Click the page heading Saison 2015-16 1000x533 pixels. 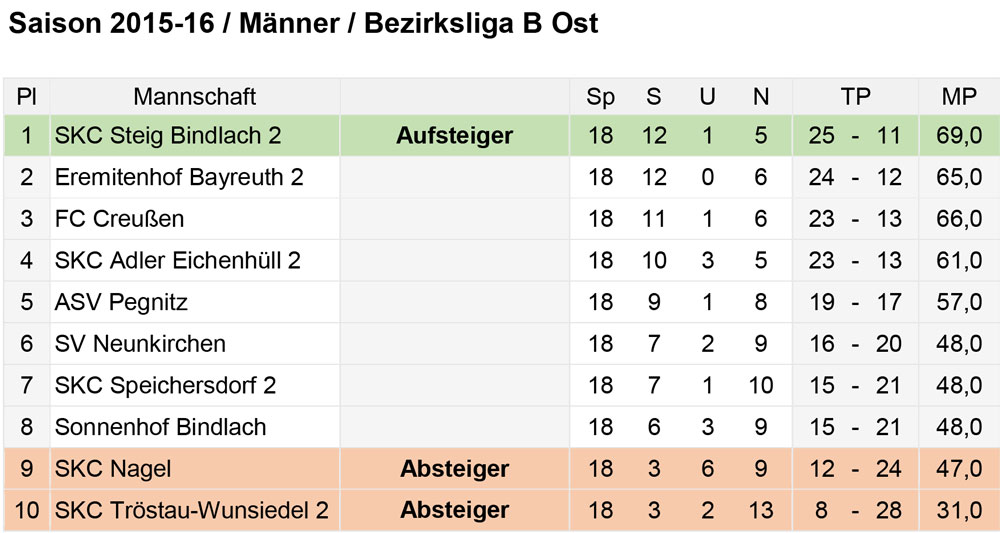coord(111,24)
